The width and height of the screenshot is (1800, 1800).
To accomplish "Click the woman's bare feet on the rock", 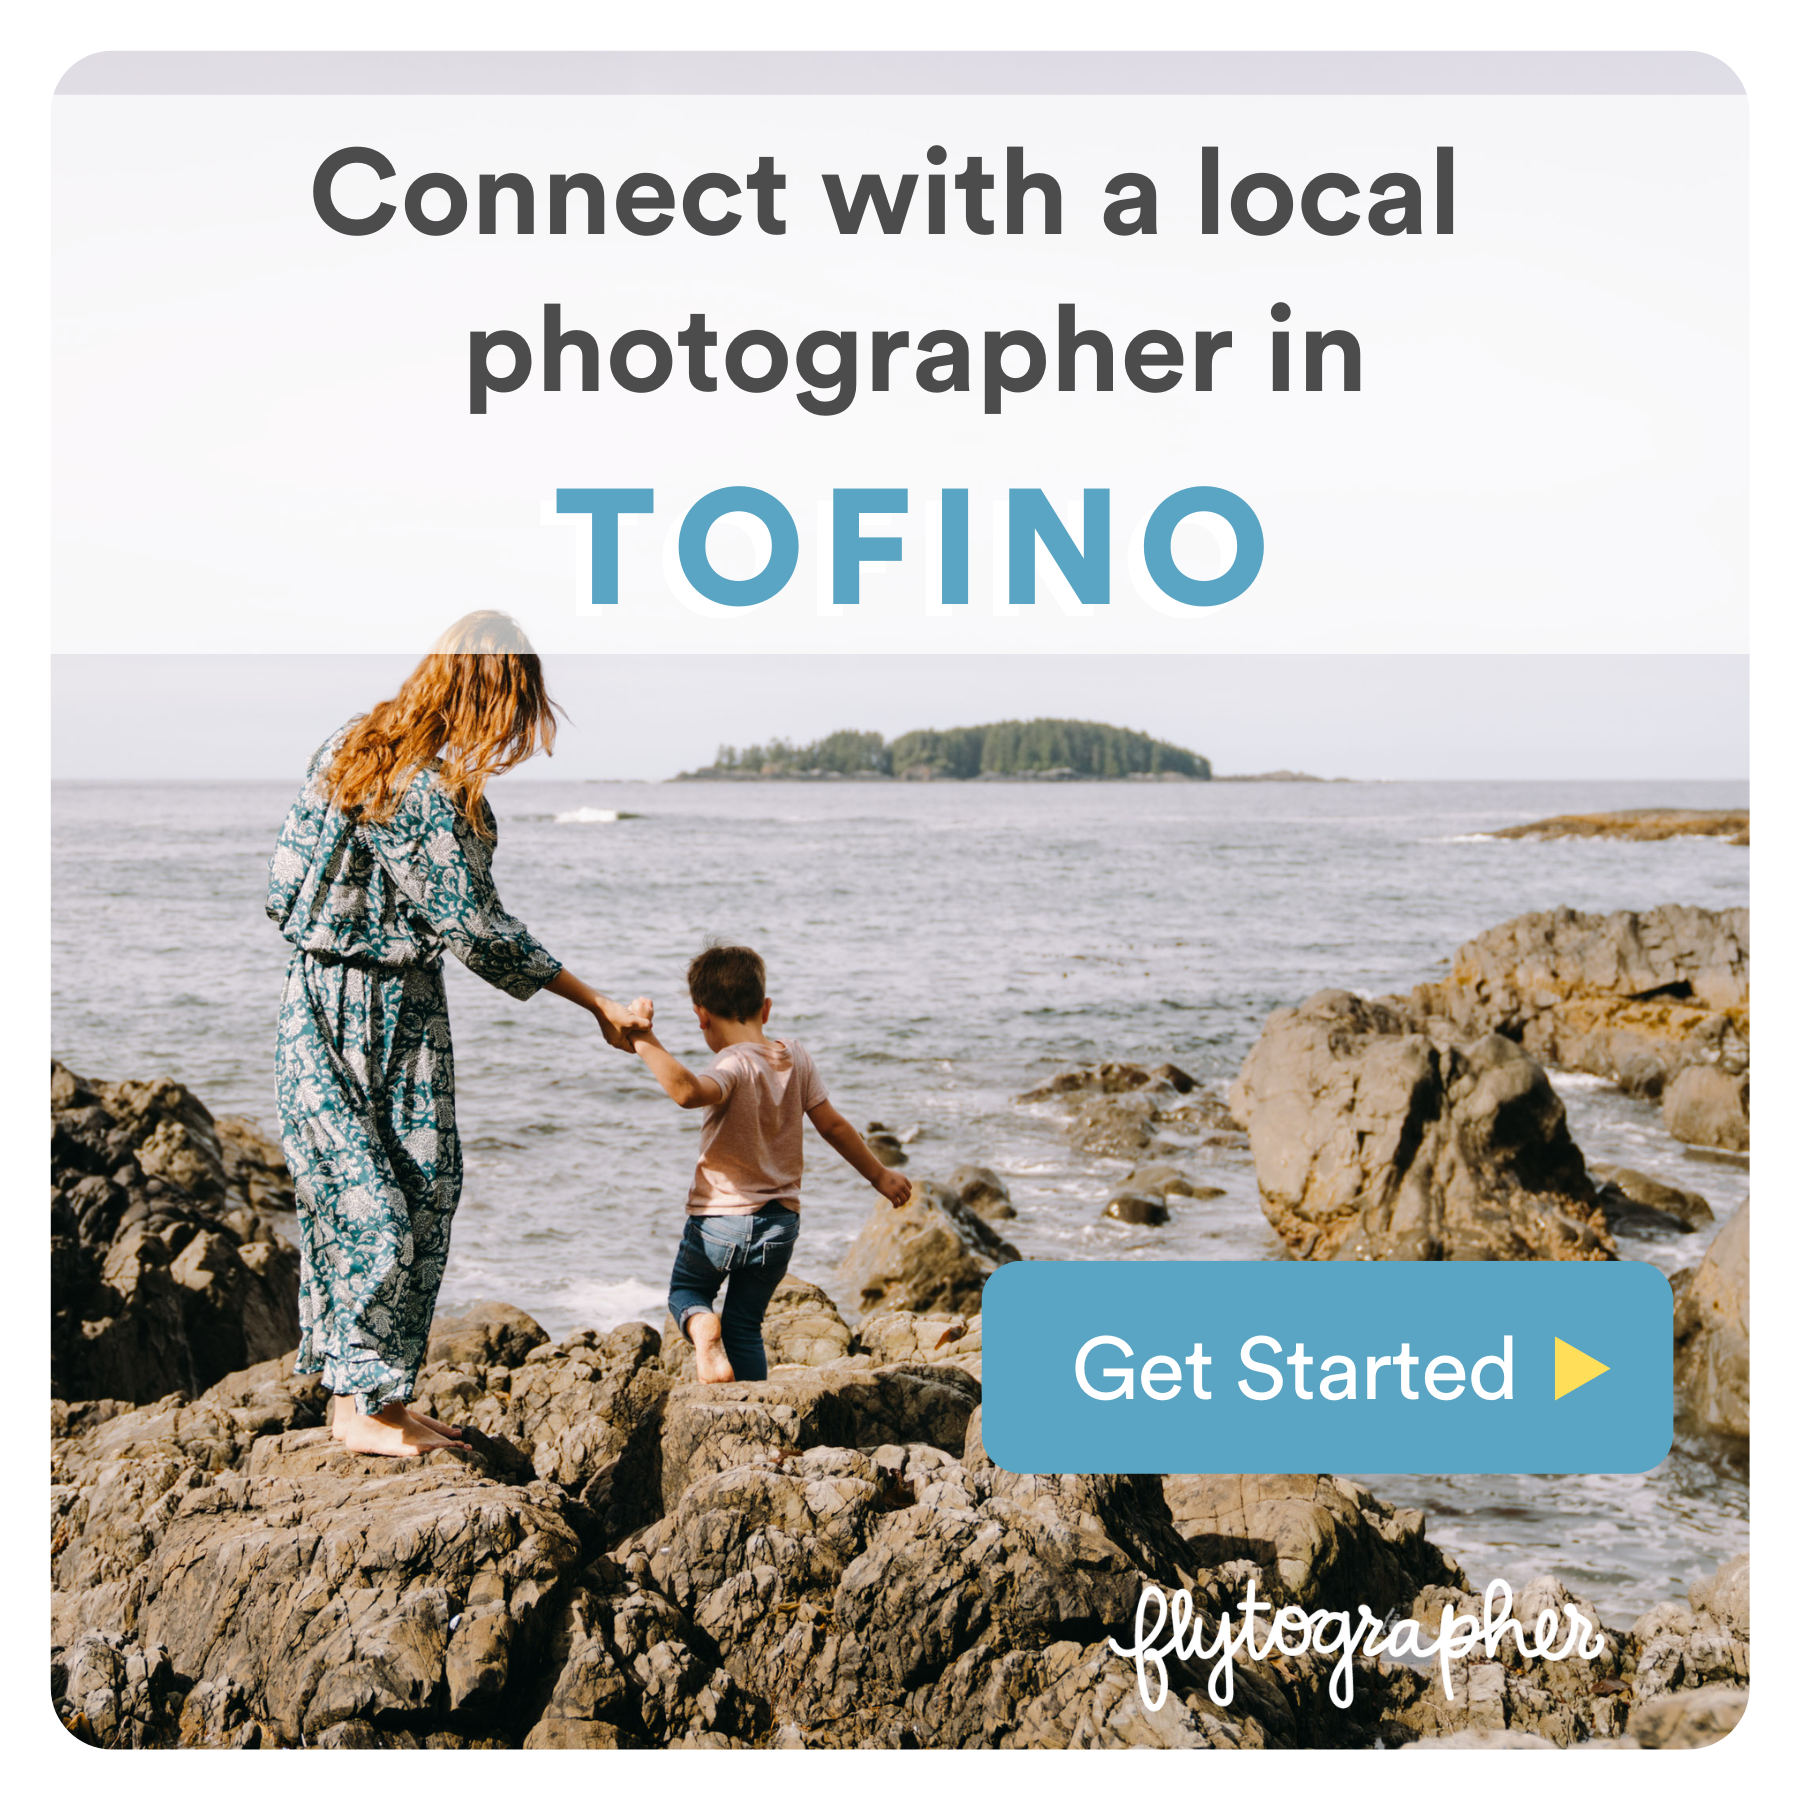I will click(x=395, y=1430).
